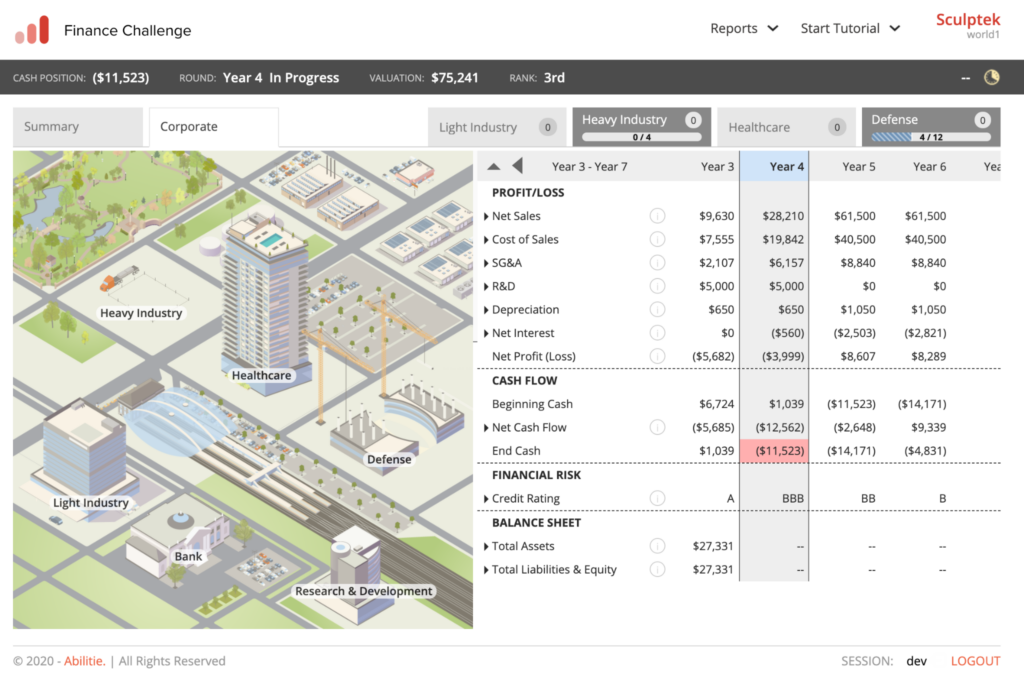Click the up arrow above Profit/Loss
Viewport: 1024px width, 692px height.
[494, 167]
